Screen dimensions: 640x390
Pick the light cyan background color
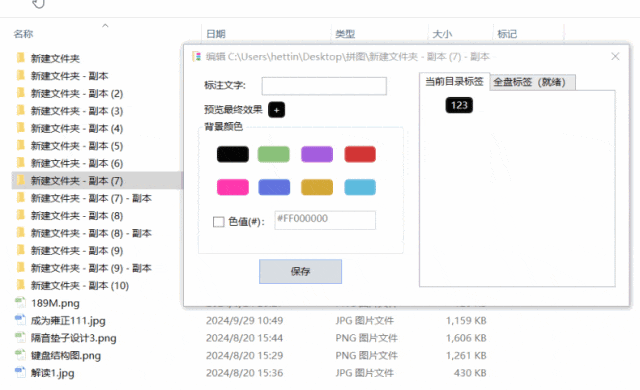coord(360,187)
